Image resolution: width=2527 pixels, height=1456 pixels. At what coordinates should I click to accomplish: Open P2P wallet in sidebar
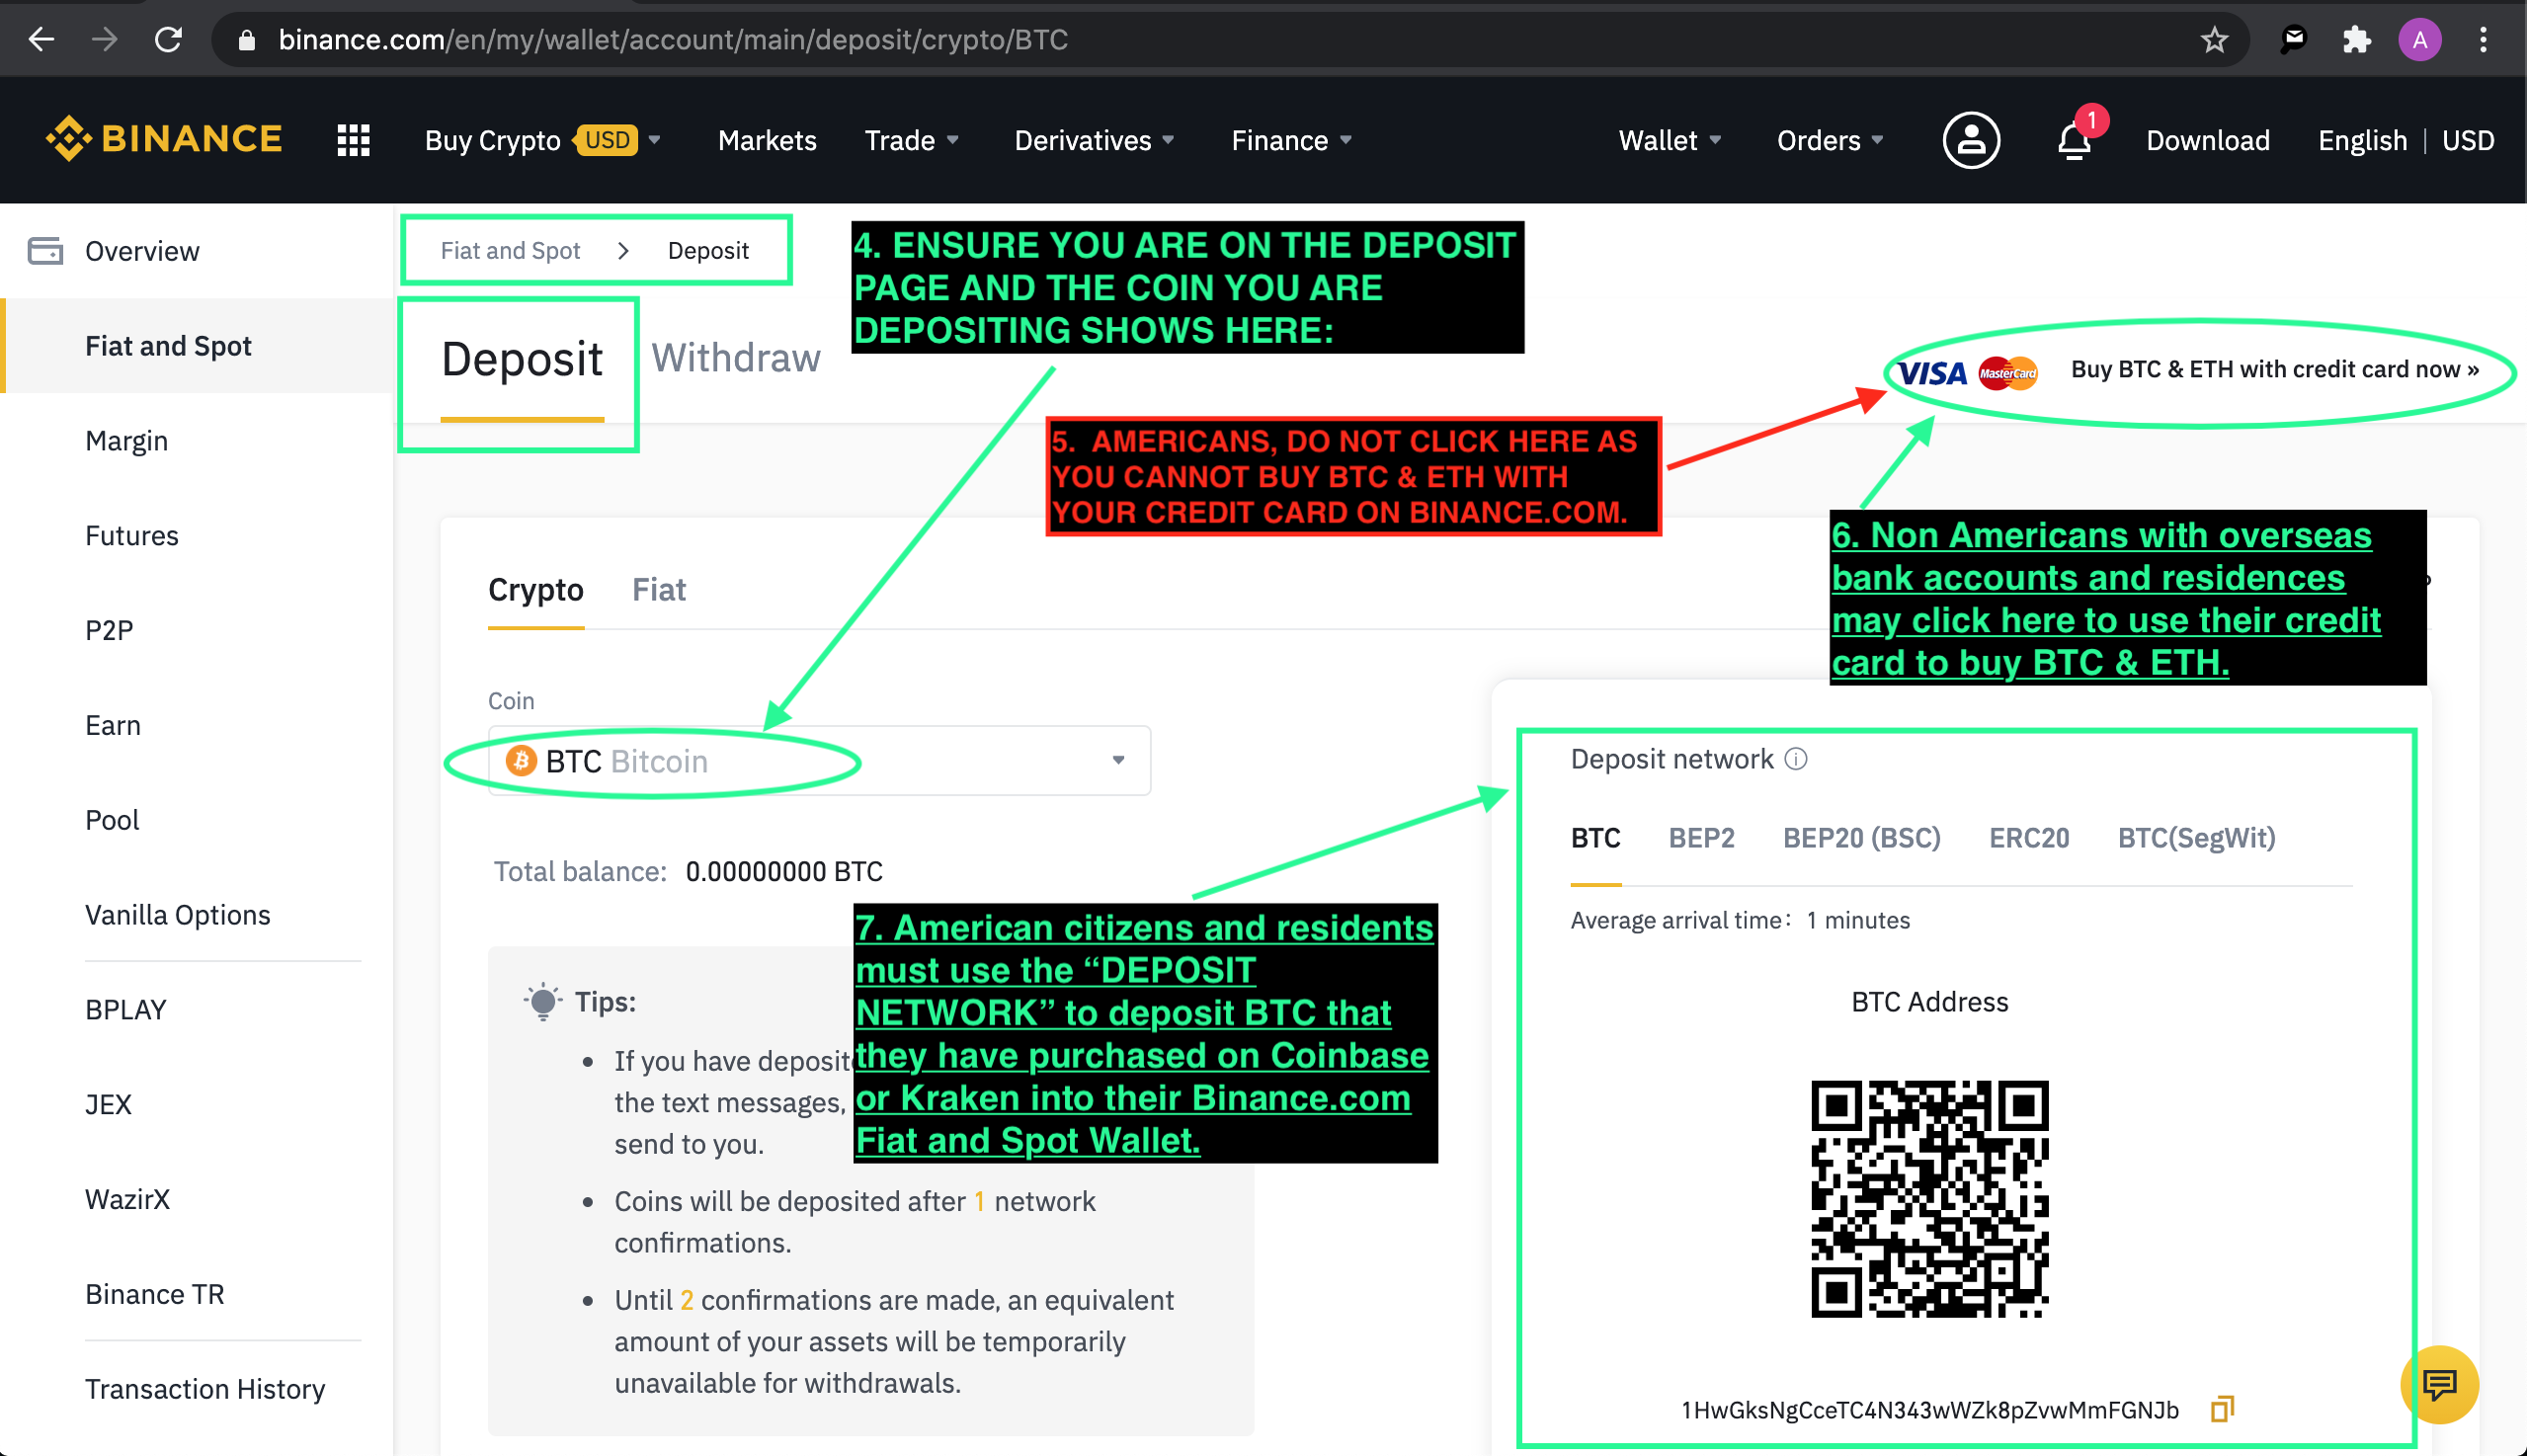[x=109, y=631]
